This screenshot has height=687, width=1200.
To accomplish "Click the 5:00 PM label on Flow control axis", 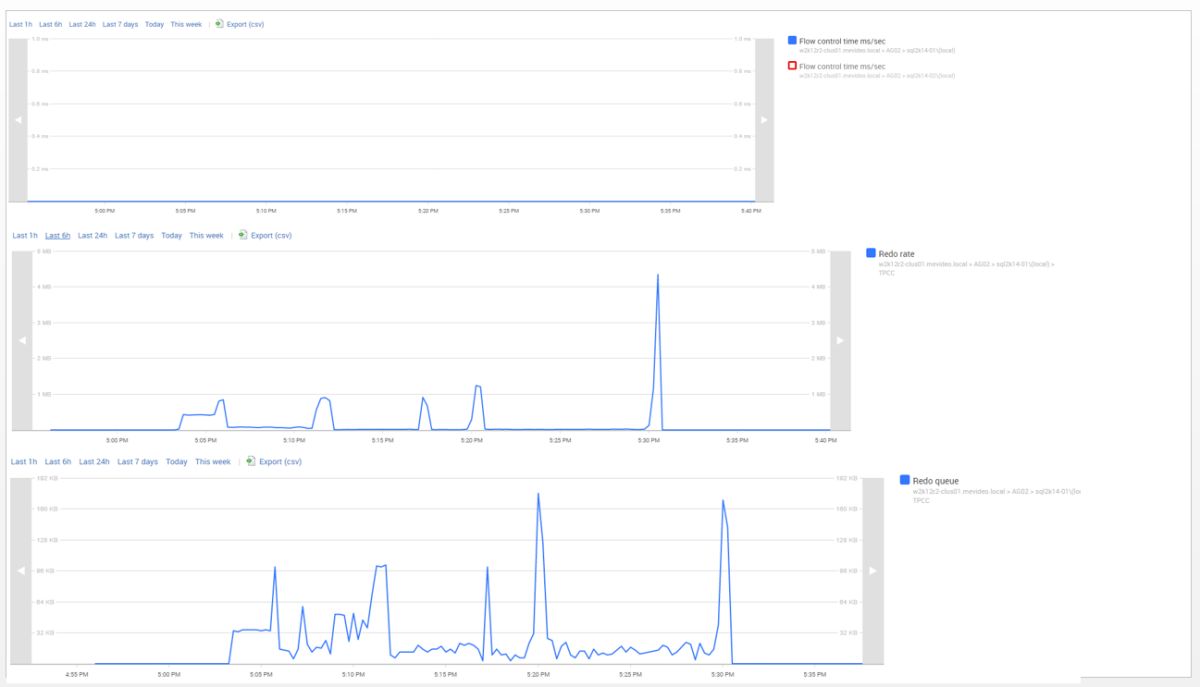I will point(104,211).
